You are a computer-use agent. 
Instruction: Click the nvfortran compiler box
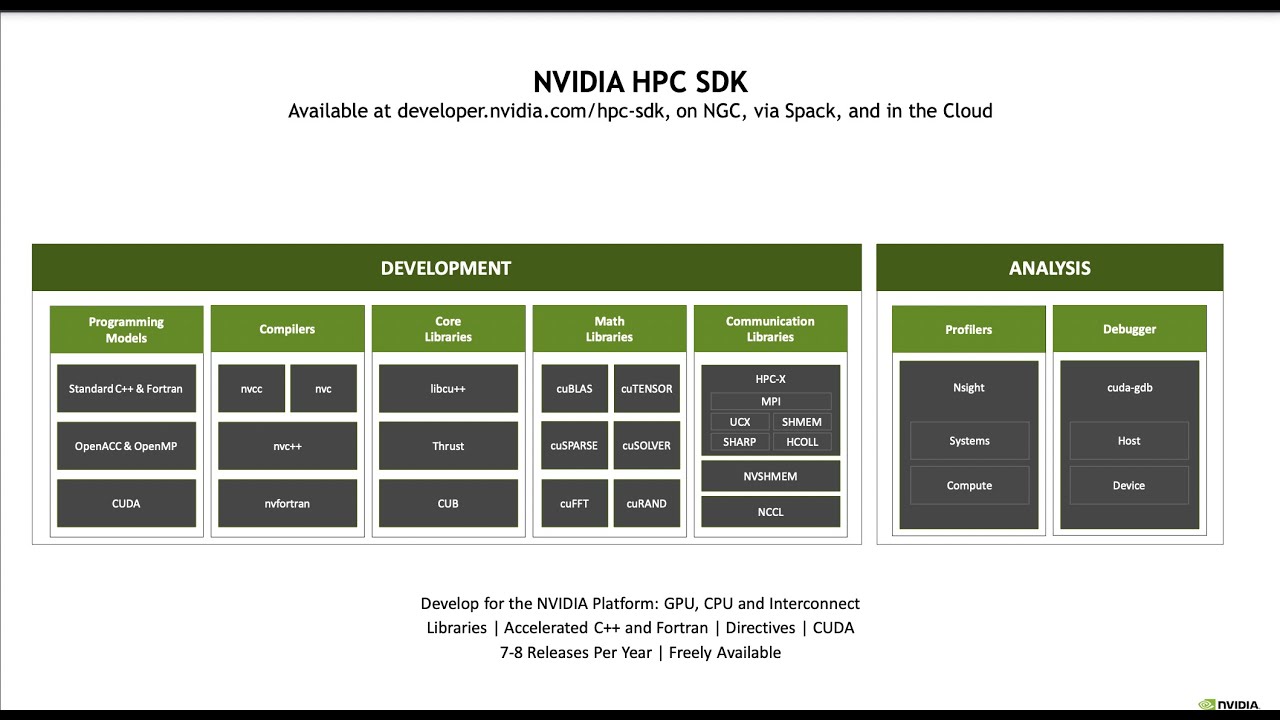point(287,503)
